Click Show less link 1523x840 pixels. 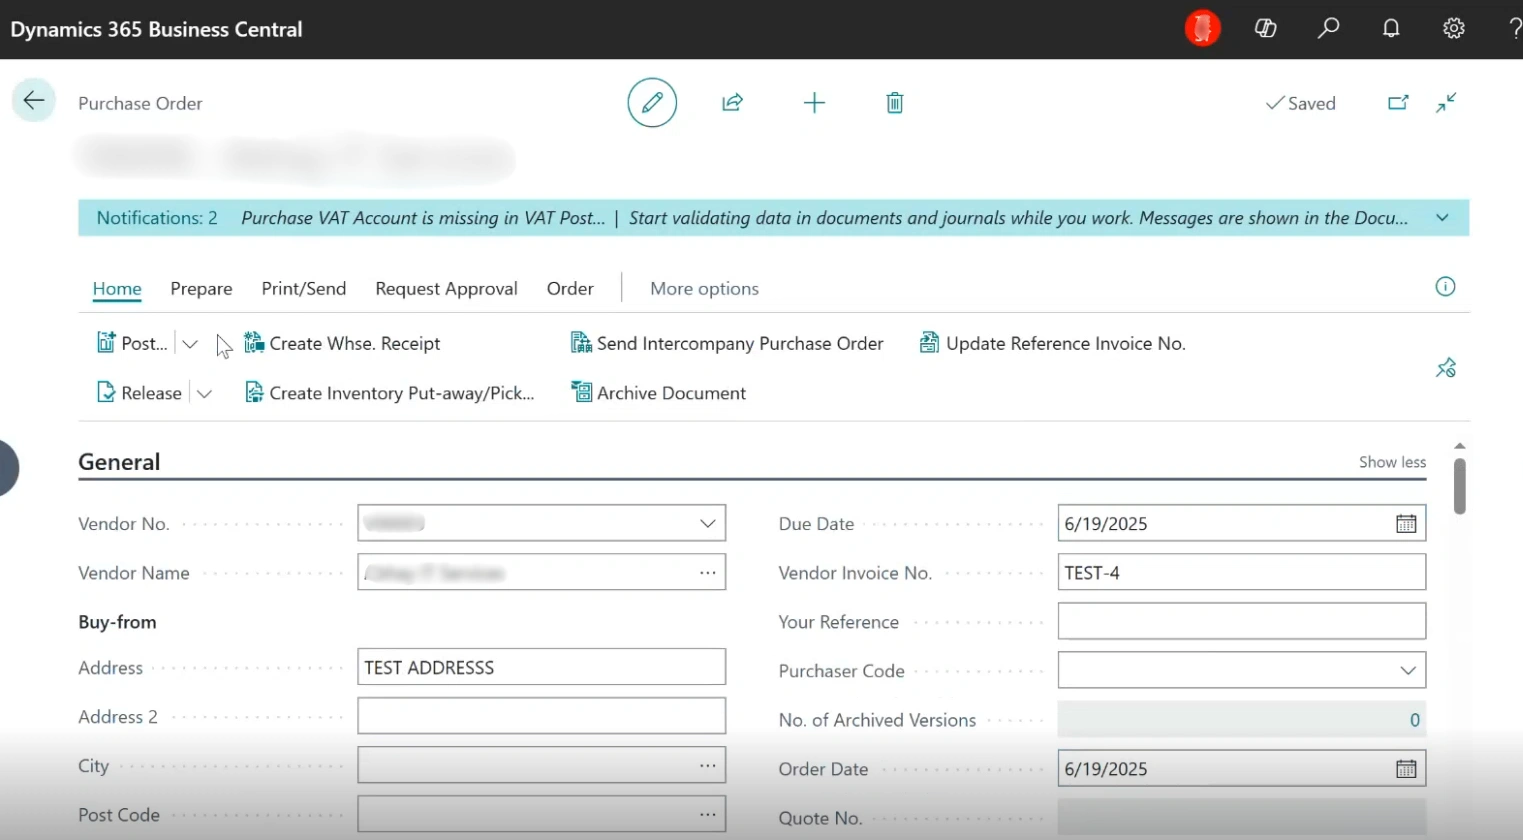[x=1392, y=462]
